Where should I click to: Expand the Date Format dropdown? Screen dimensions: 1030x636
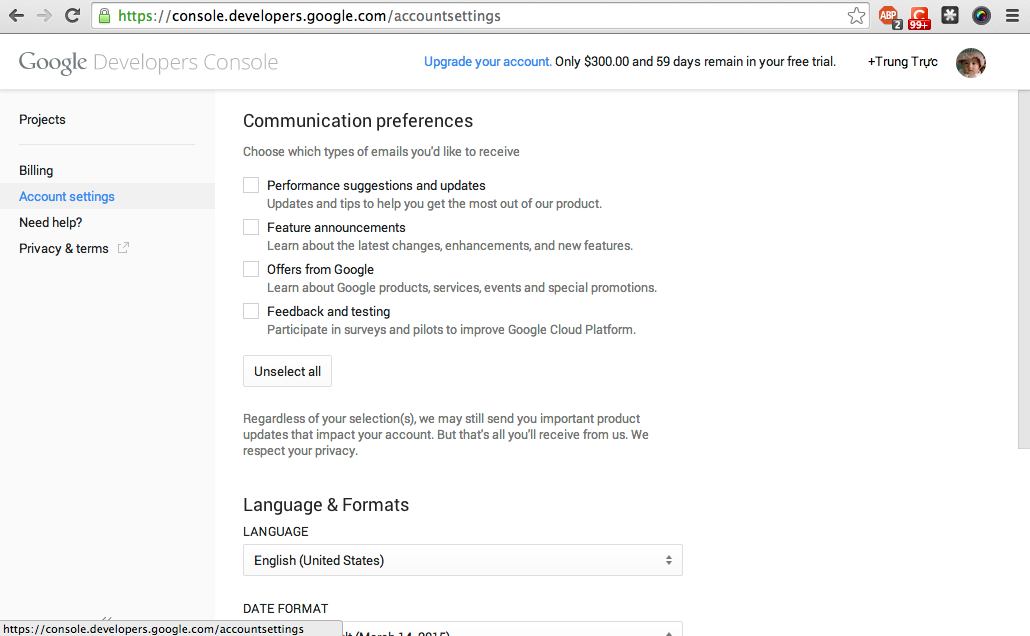click(x=462, y=629)
